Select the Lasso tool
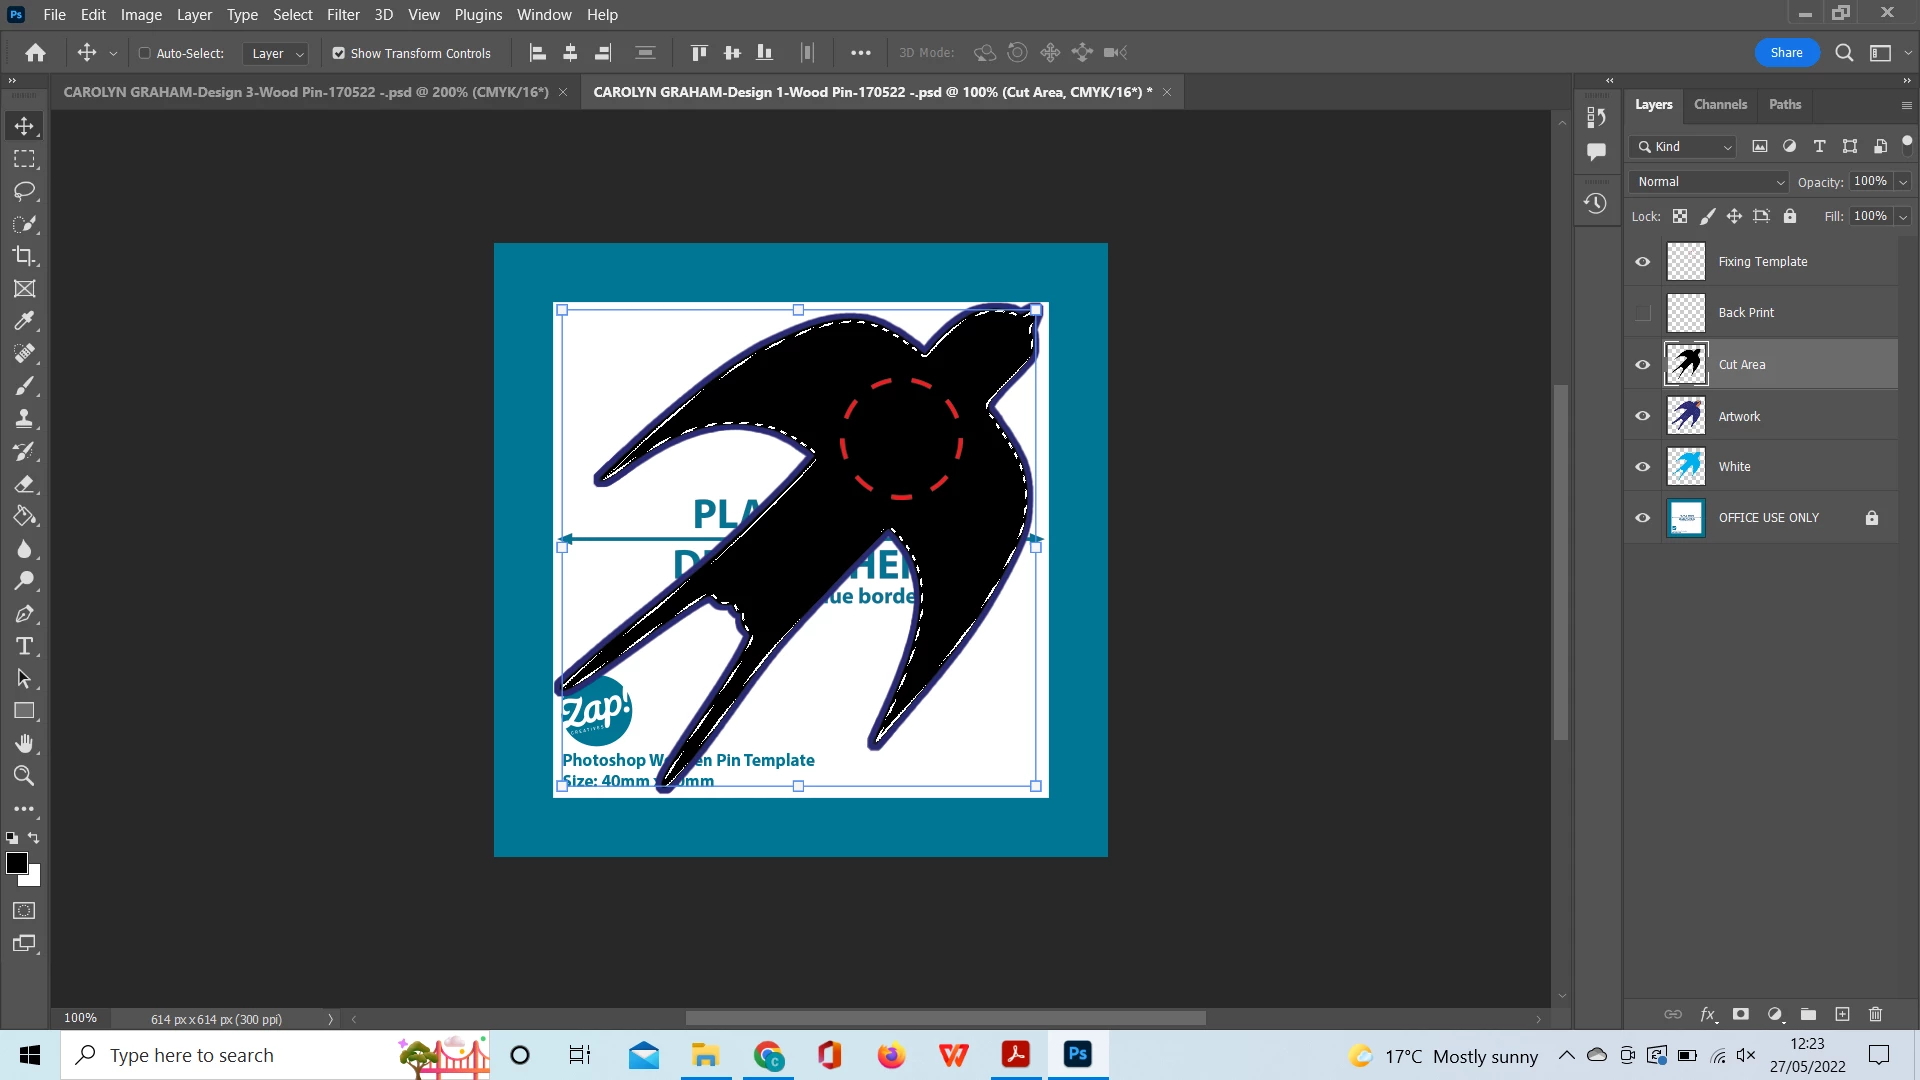This screenshot has width=1920, height=1080. (x=24, y=191)
